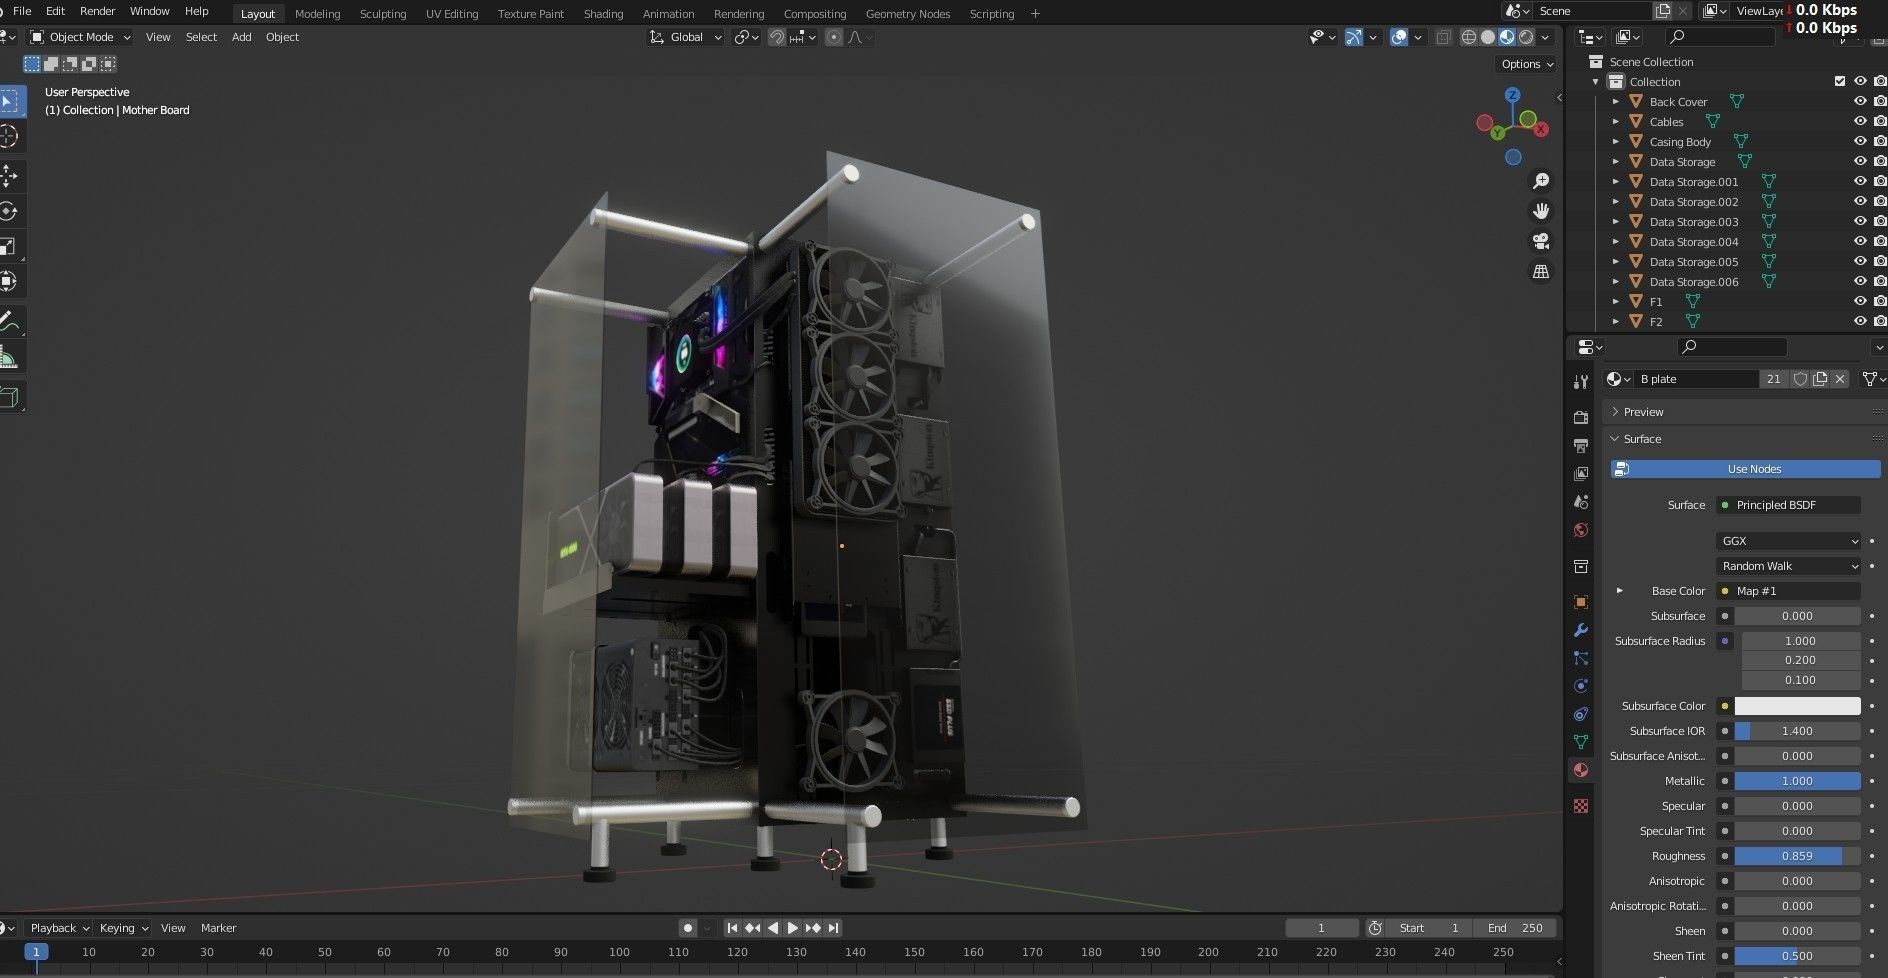Switch to wireframe shading
1888x978 pixels.
coord(1469,37)
